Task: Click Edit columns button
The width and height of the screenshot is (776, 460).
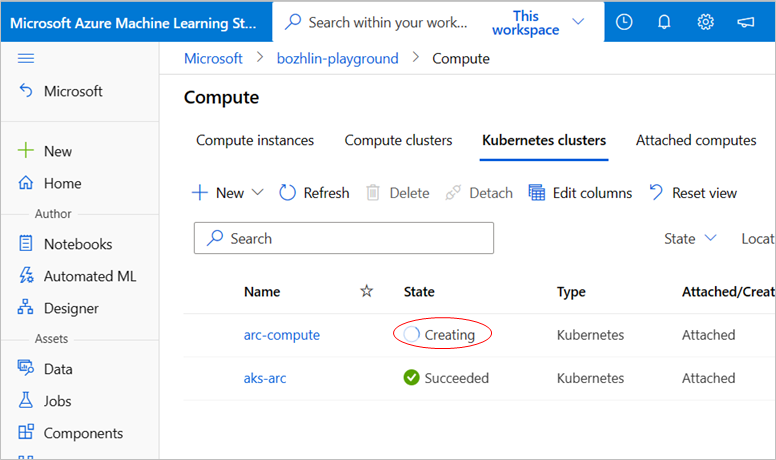Action: (580, 193)
